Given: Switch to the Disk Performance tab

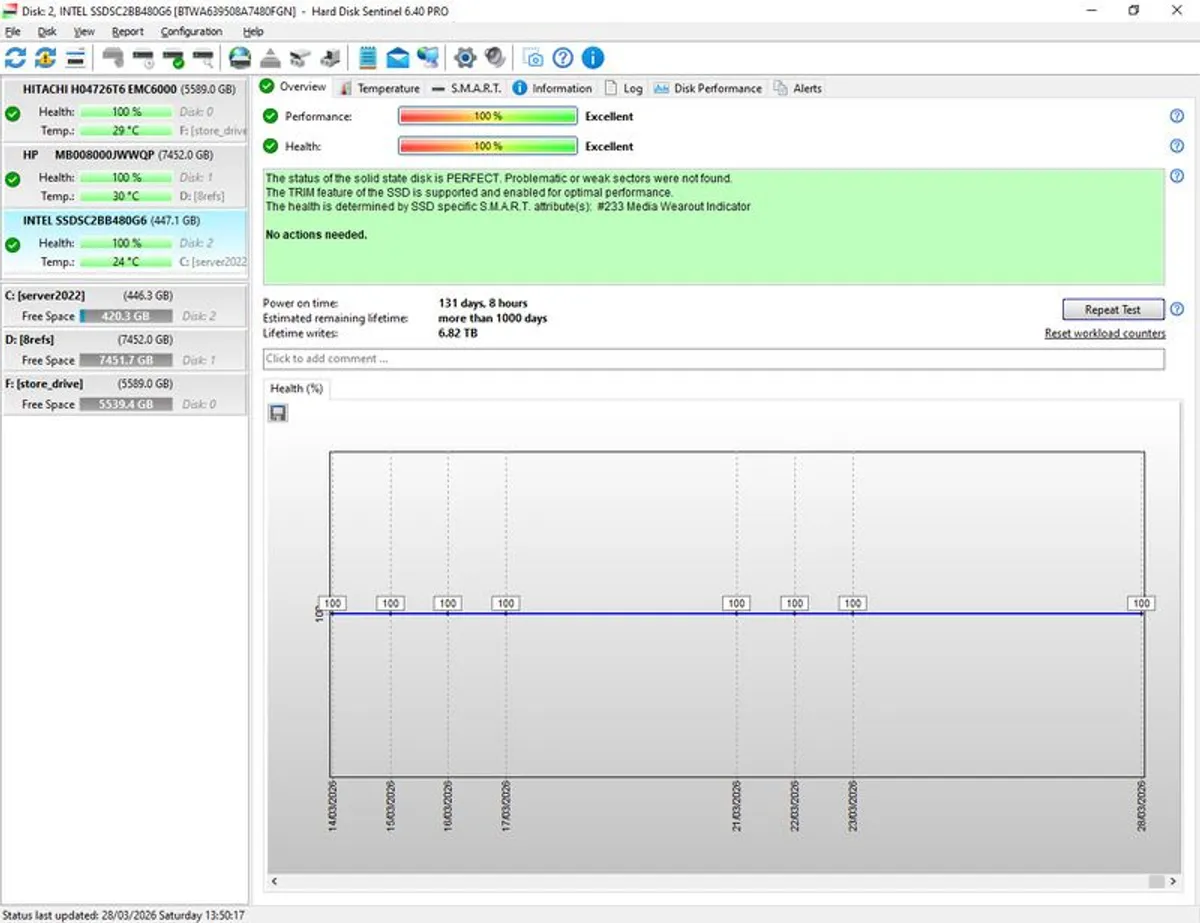Looking at the screenshot, I should pyautogui.click(x=708, y=88).
